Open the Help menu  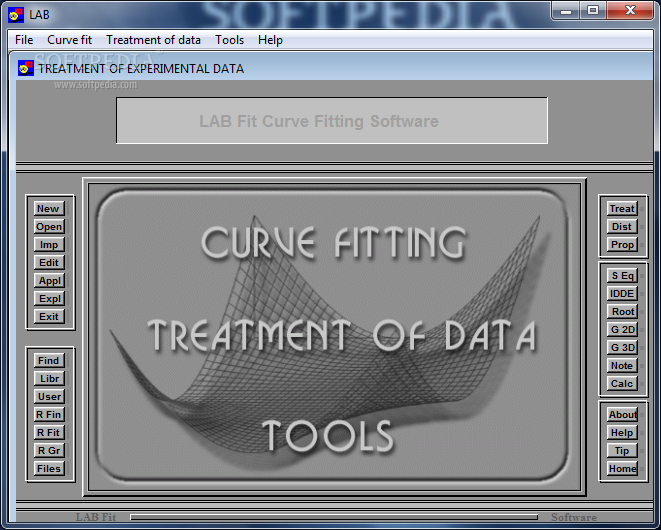tap(270, 40)
